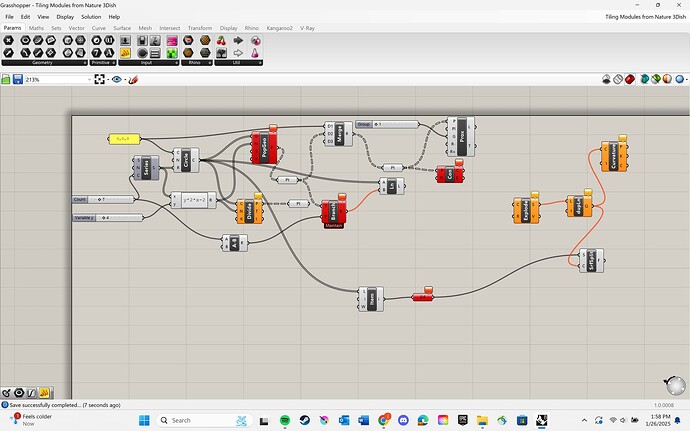Adjust the Group number slider
Image resolution: width=690 pixels, height=431 pixels.
(x=387, y=125)
